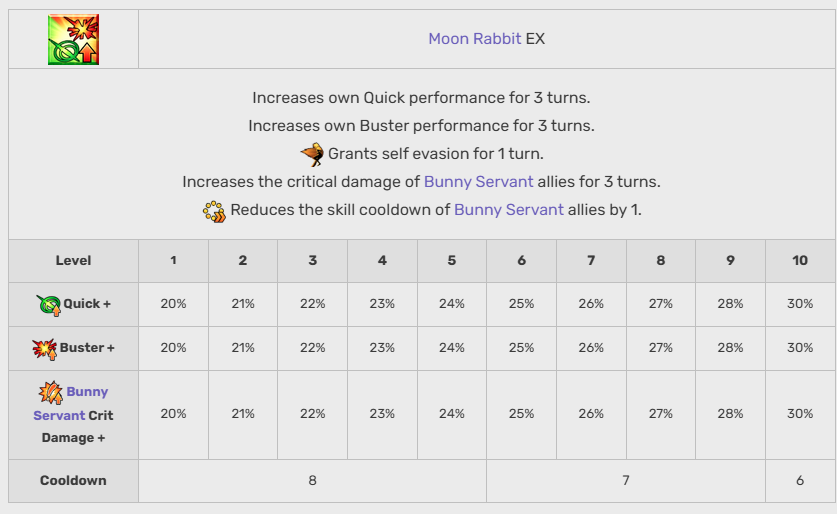Click Quick + 30% value cell
Viewport: 837px width, 514px height.
(x=800, y=304)
